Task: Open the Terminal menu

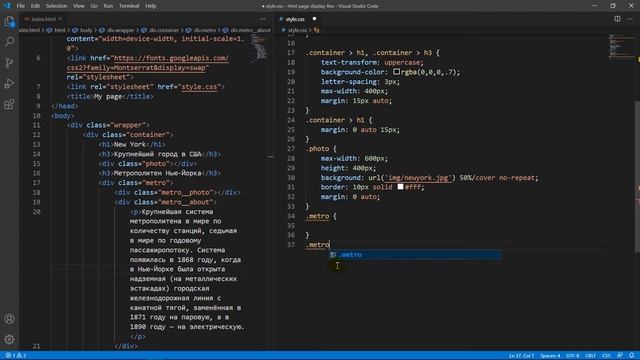Action: click(129, 6)
